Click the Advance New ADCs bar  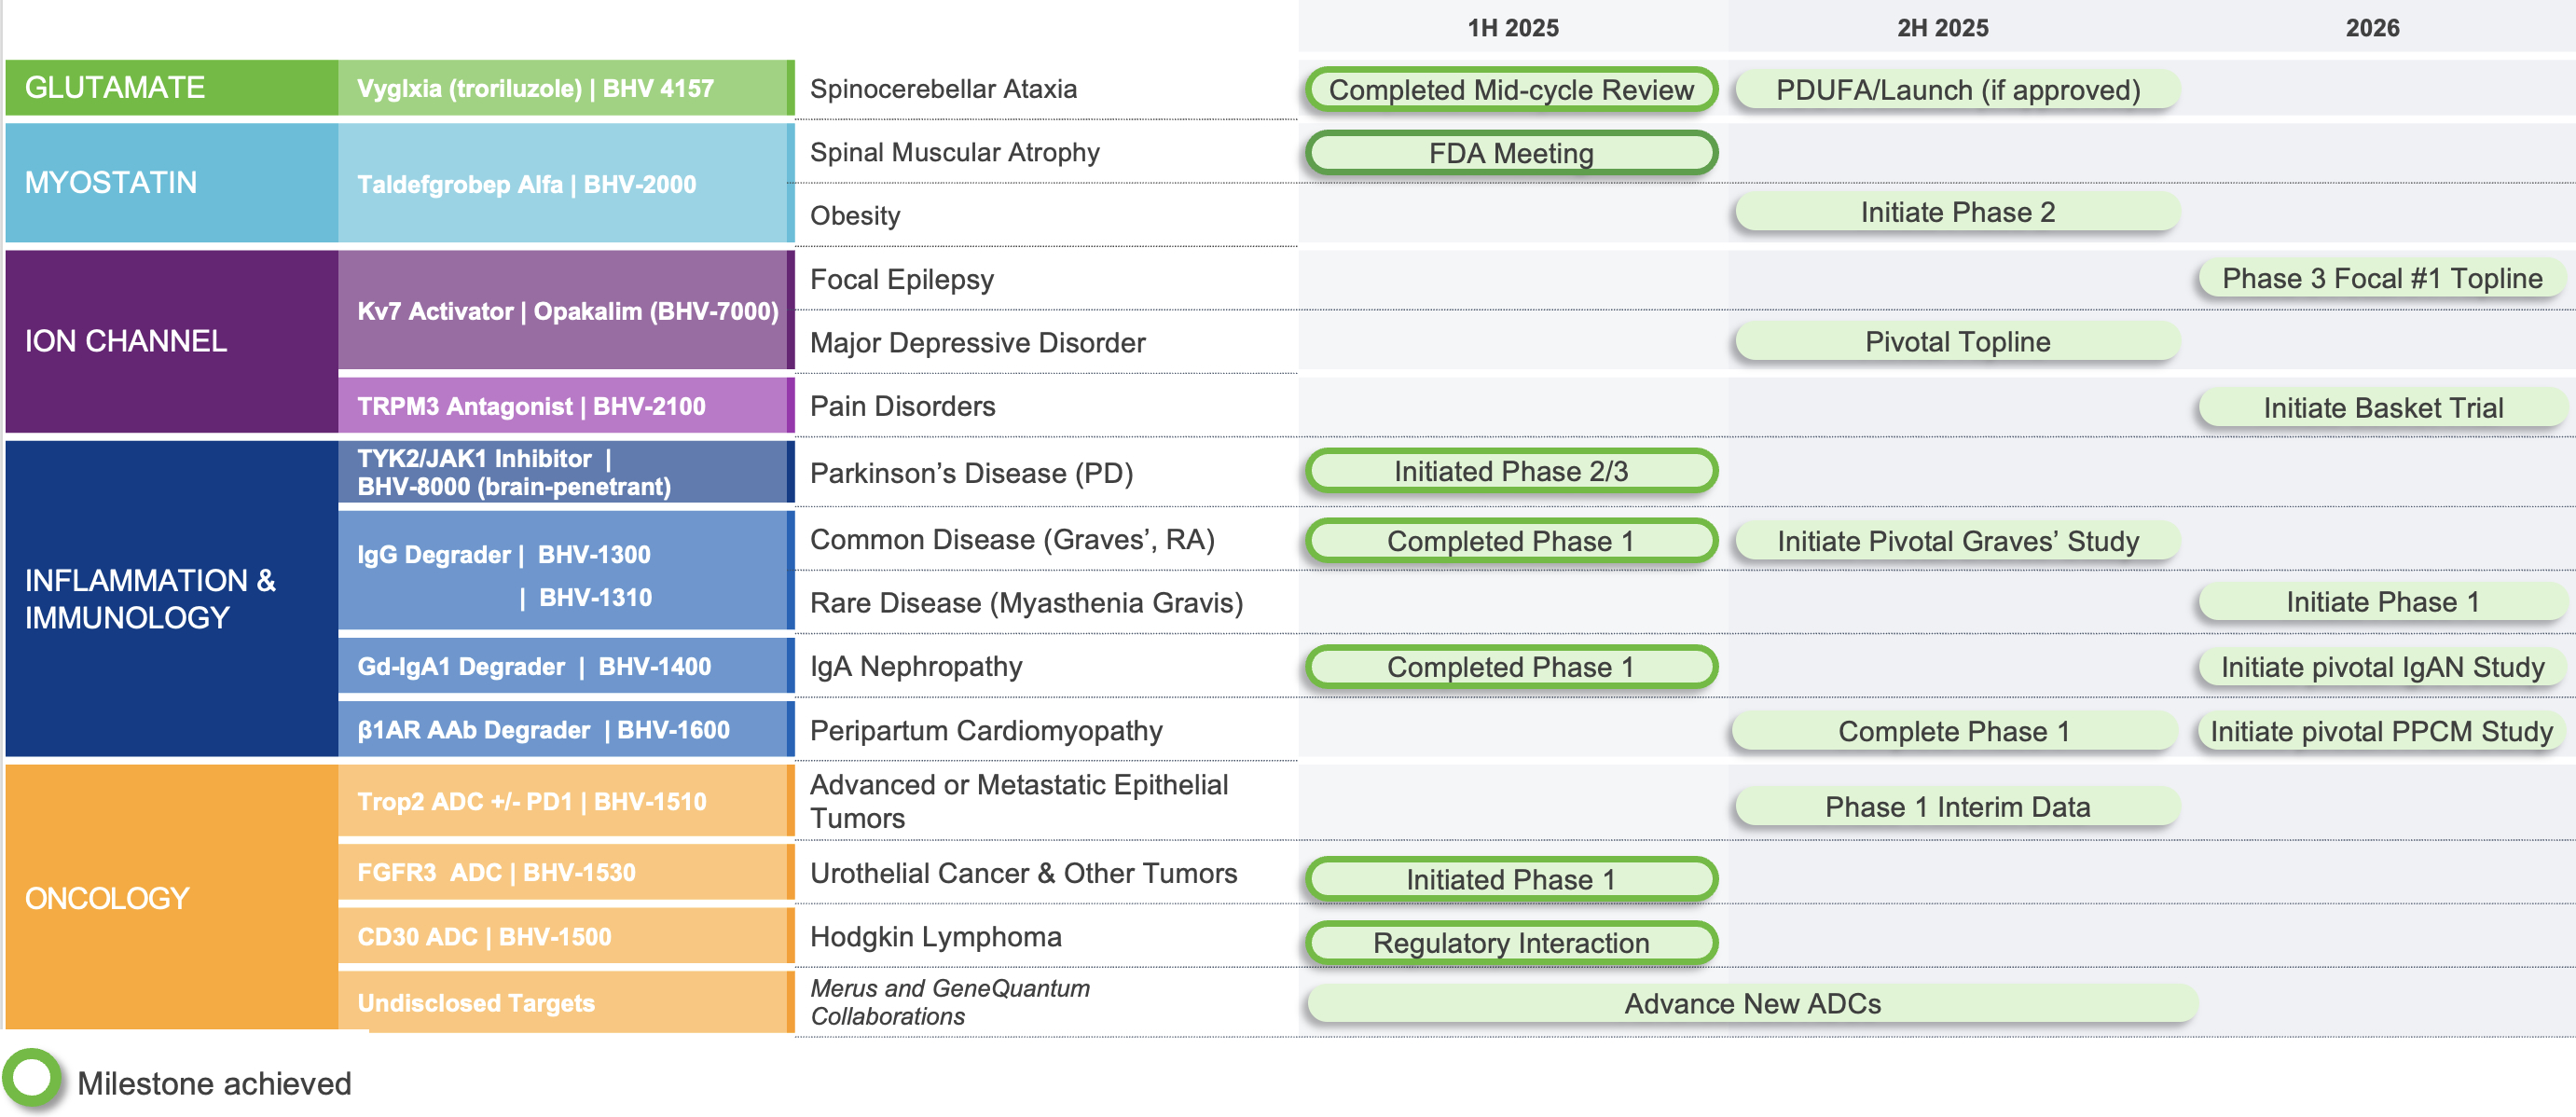click(x=1752, y=1003)
